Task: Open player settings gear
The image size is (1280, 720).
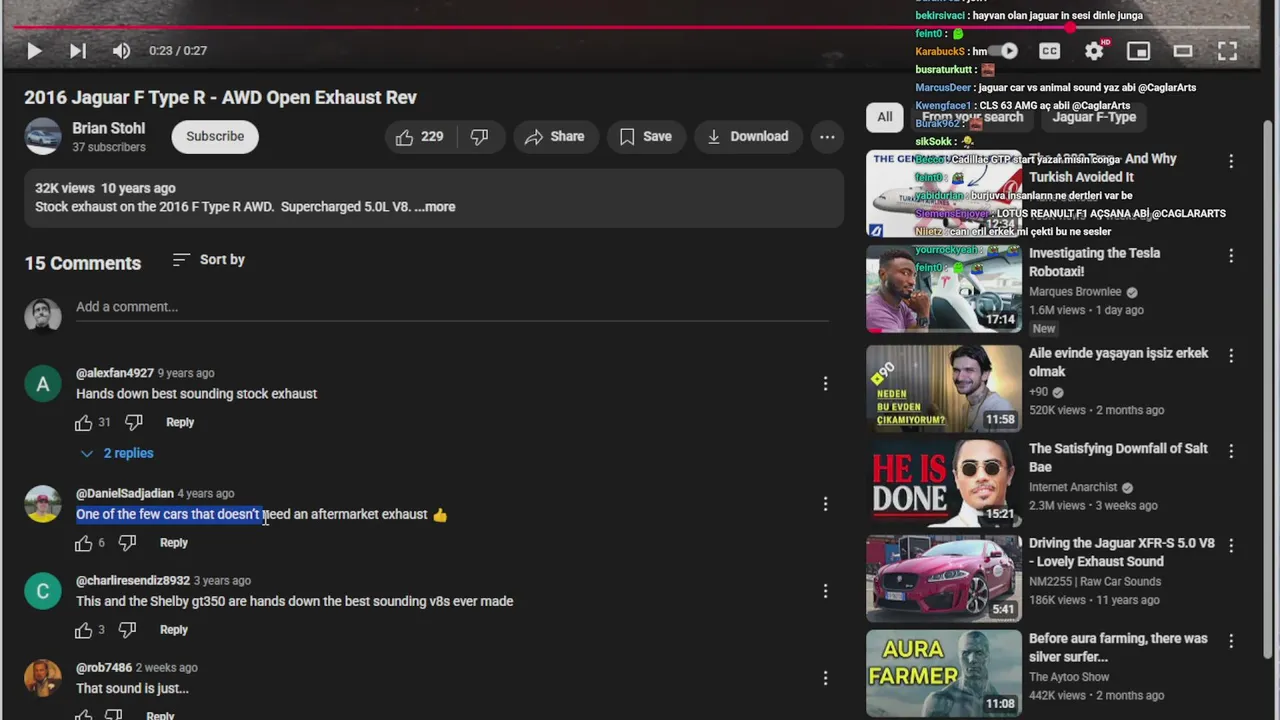Action: tap(1095, 50)
